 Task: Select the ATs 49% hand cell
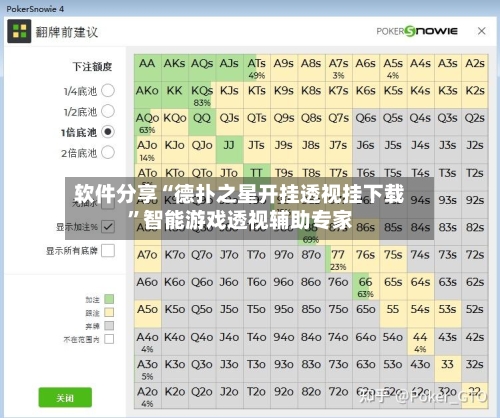pos(257,68)
